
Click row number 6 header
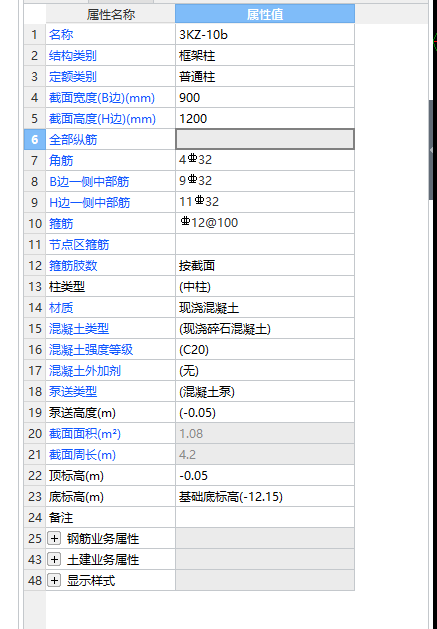pos(35,139)
